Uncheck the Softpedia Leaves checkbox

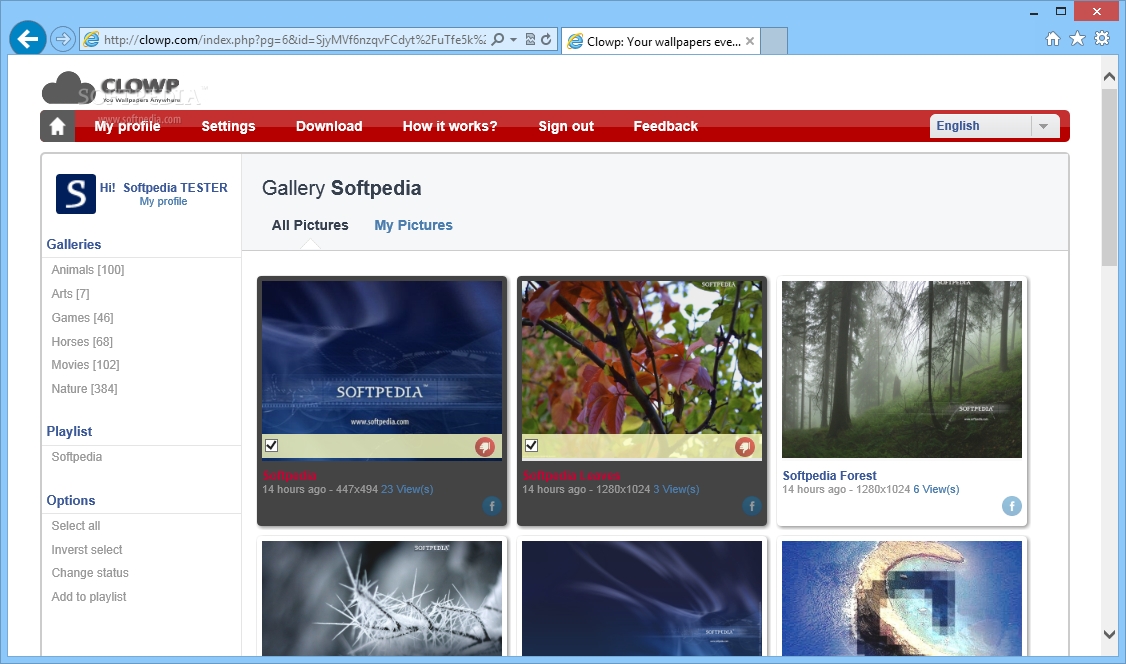tap(531, 446)
